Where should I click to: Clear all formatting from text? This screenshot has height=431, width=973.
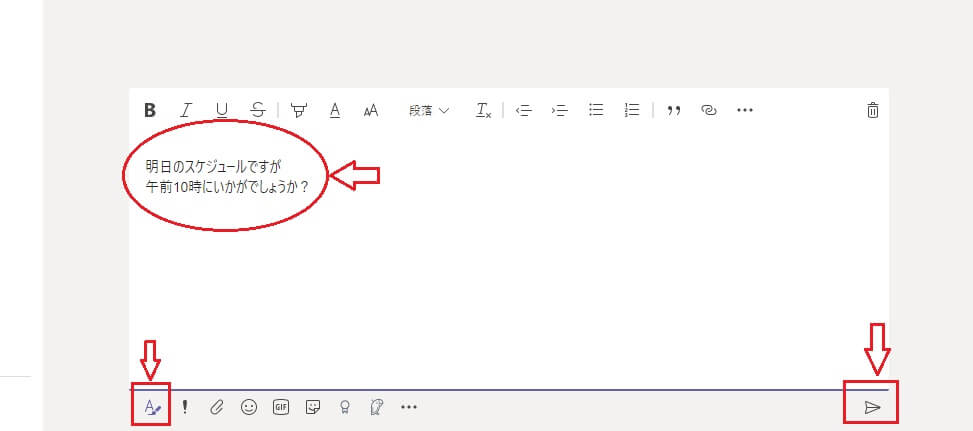click(x=483, y=111)
